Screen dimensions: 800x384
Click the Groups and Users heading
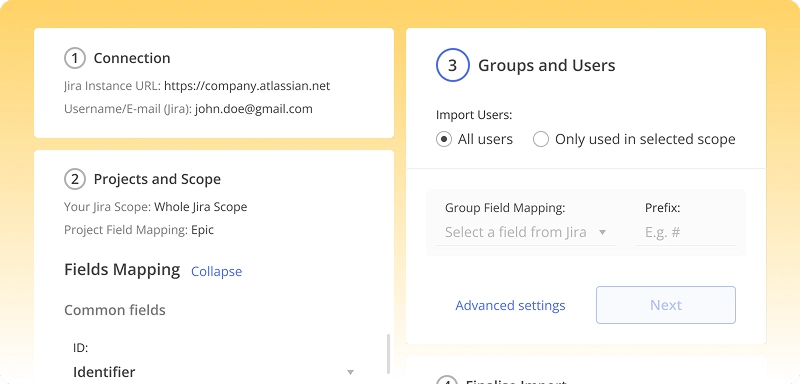coord(546,65)
